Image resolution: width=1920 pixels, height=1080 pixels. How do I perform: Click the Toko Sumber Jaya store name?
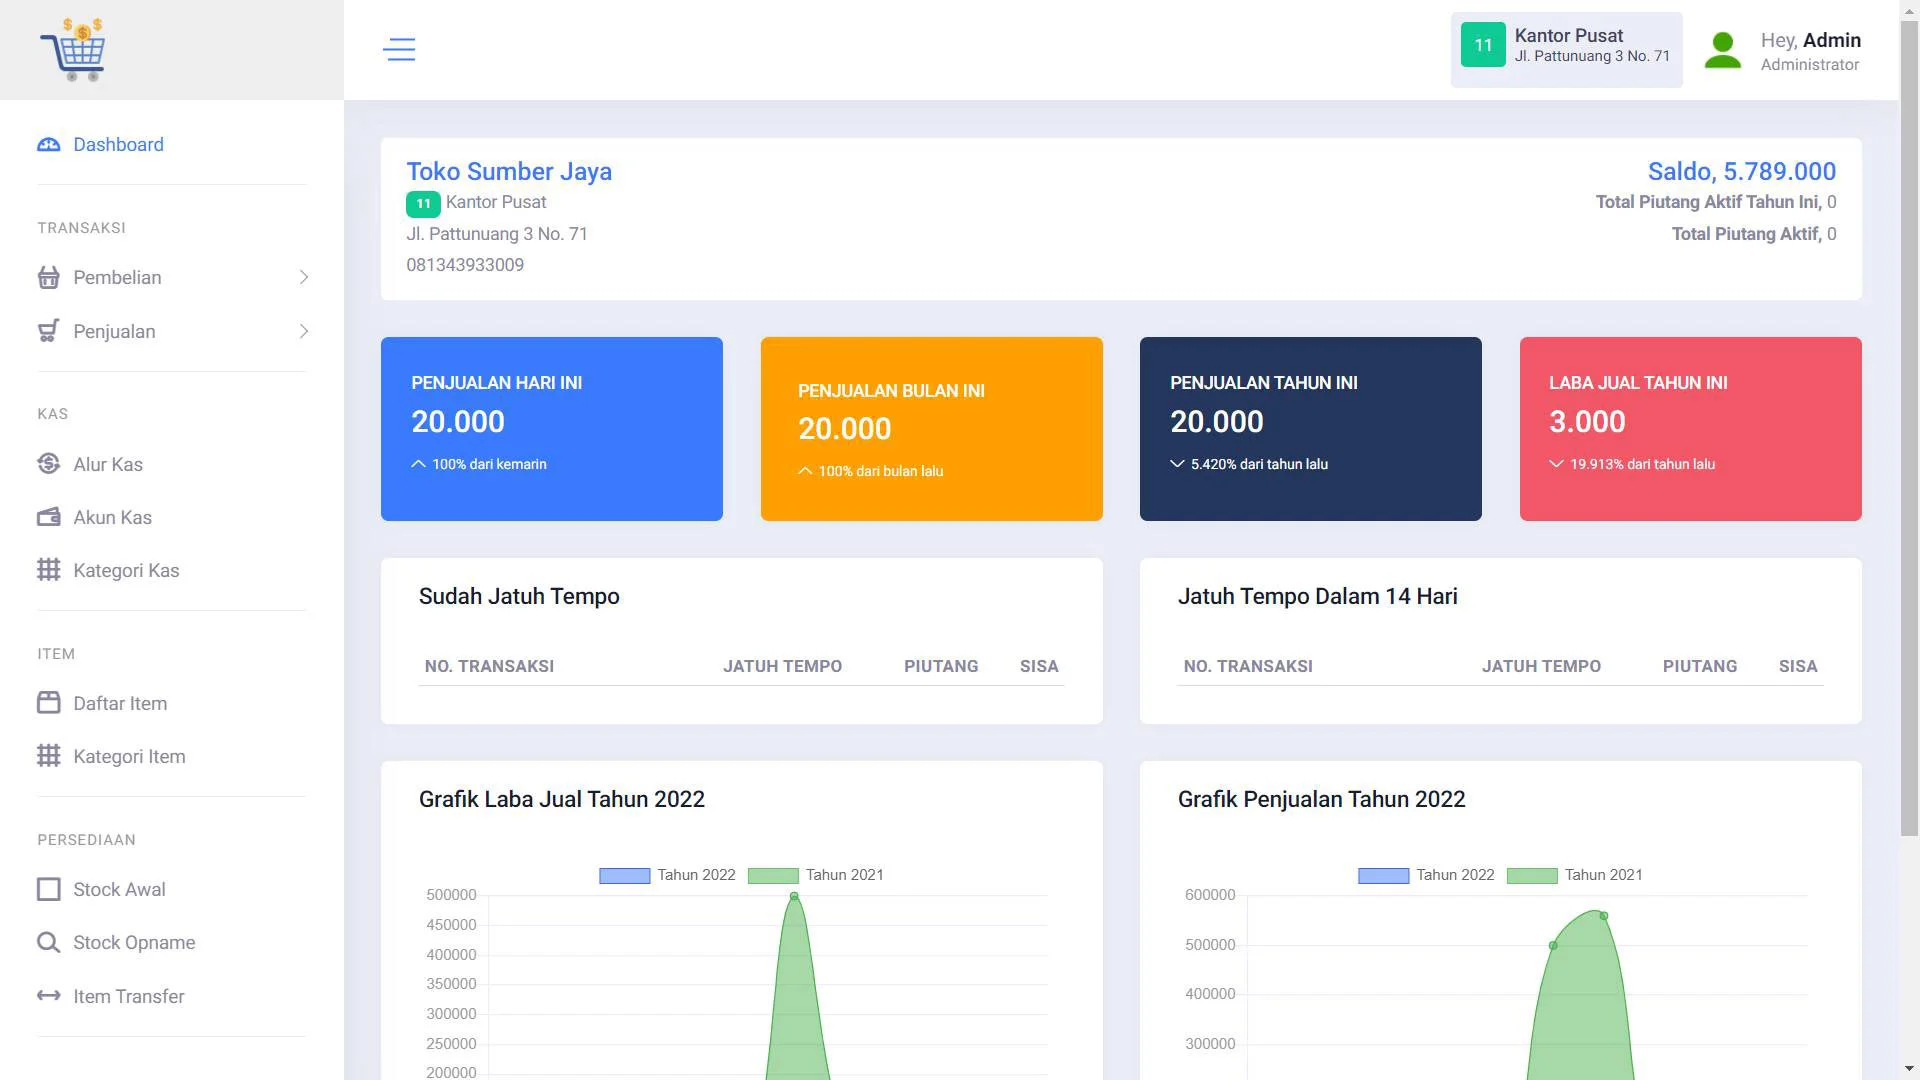coord(510,170)
